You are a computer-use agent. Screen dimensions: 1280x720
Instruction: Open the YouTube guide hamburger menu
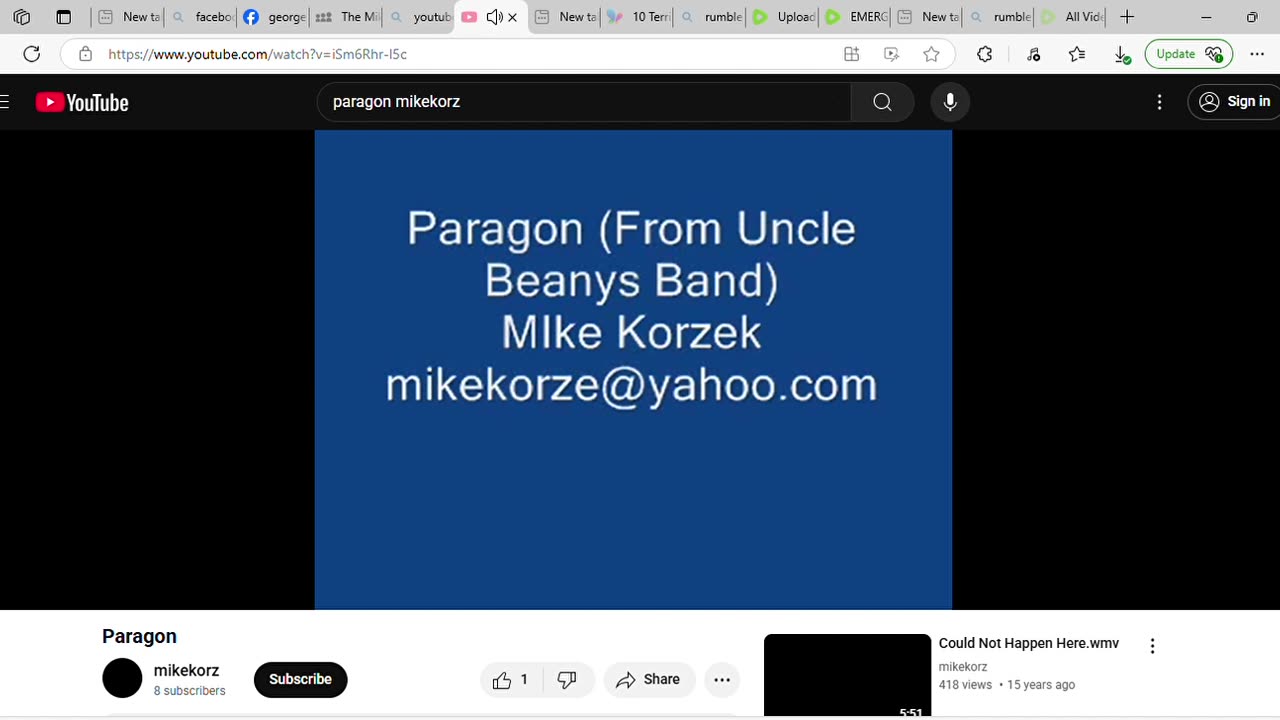(x=5, y=101)
